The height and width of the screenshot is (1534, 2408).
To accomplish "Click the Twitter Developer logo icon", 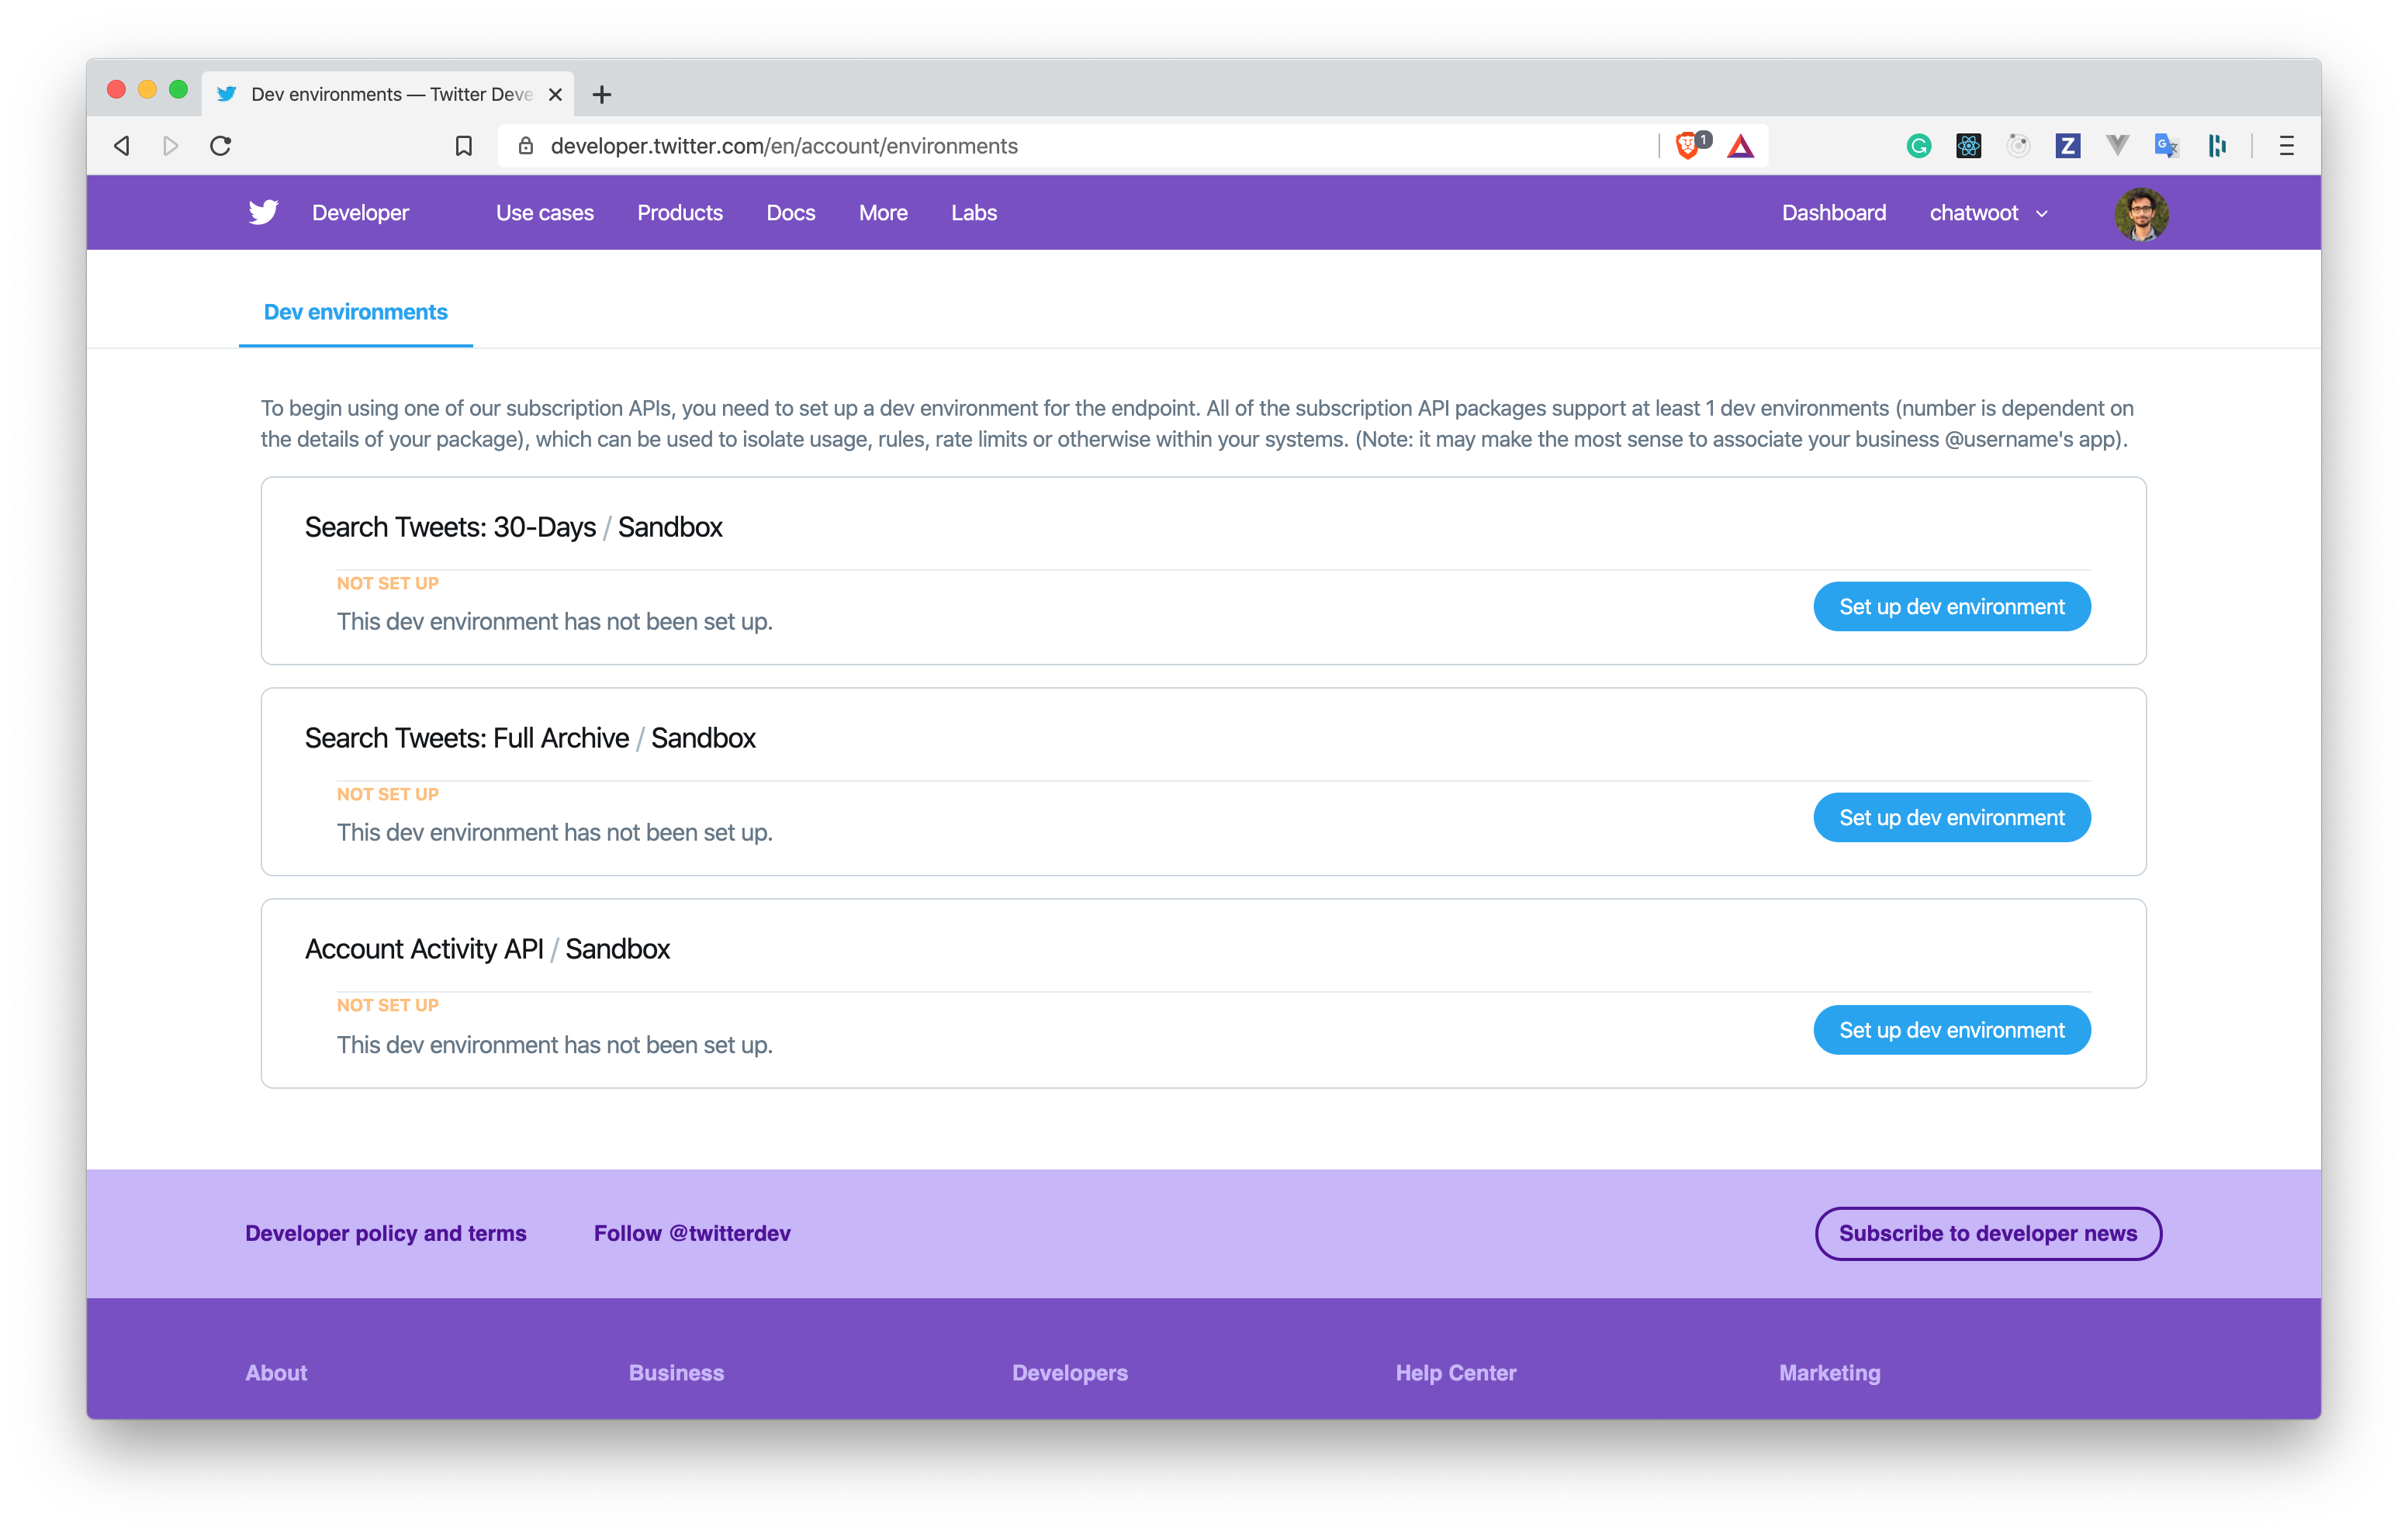I will coord(263,212).
